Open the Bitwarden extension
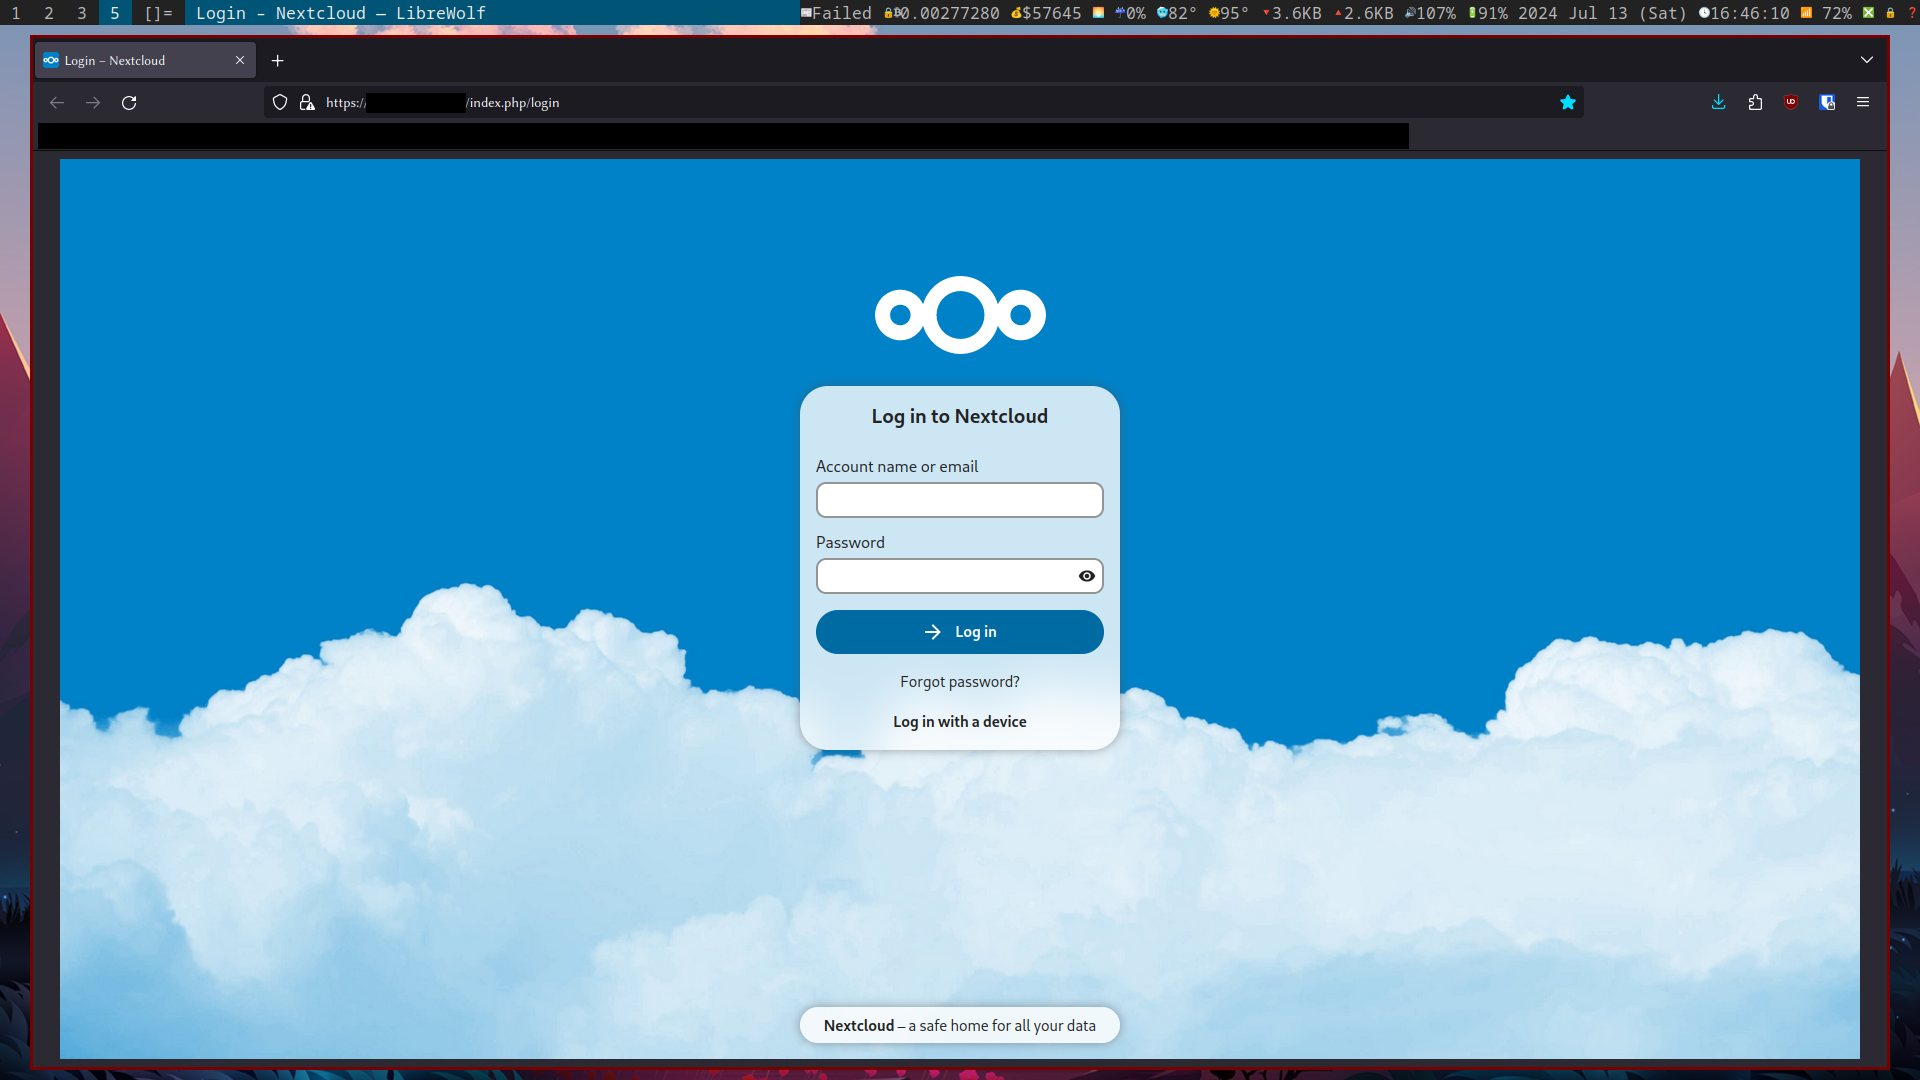Image resolution: width=1920 pixels, height=1080 pixels. point(1828,102)
